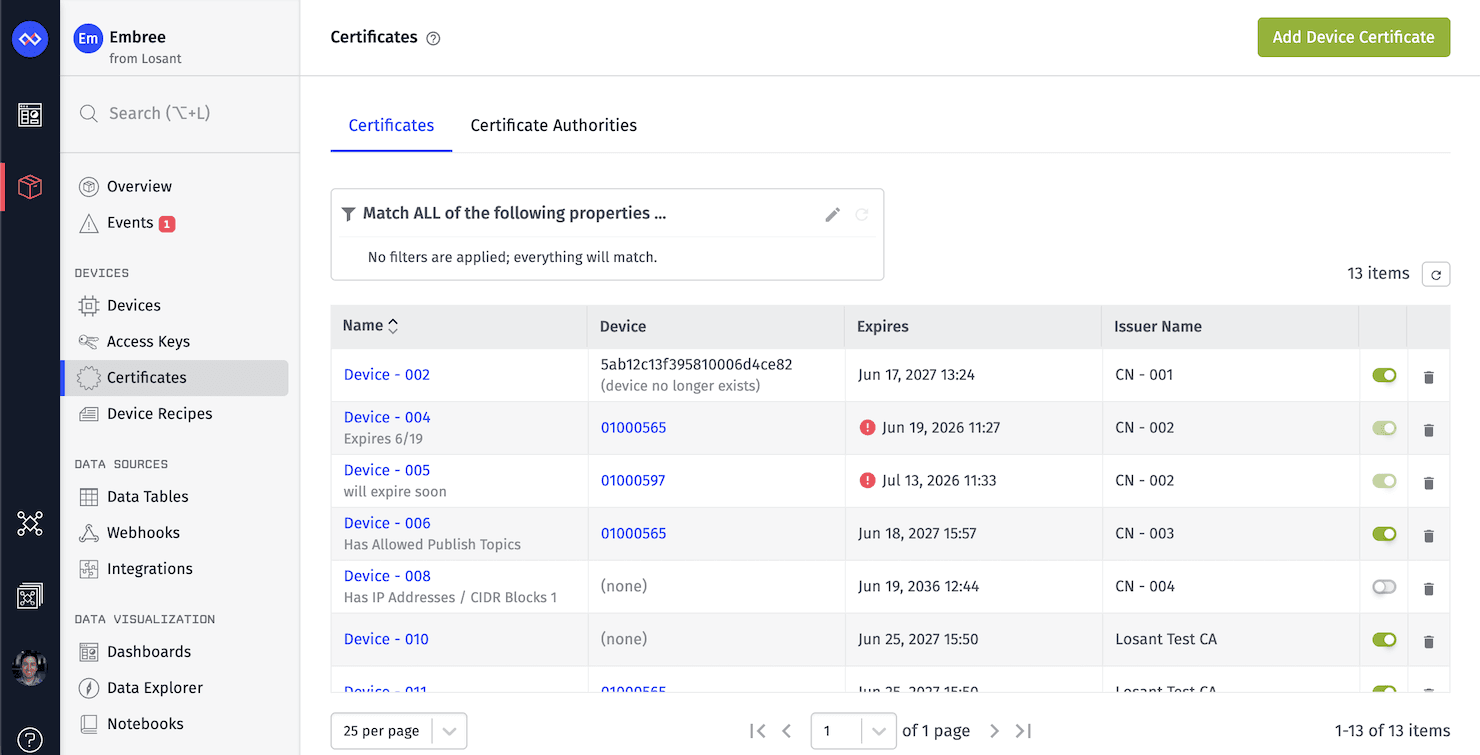This screenshot has width=1480, height=755.
Task: Click the filter reset refresh icon
Action: pyautogui.click(x=862, y=214)
